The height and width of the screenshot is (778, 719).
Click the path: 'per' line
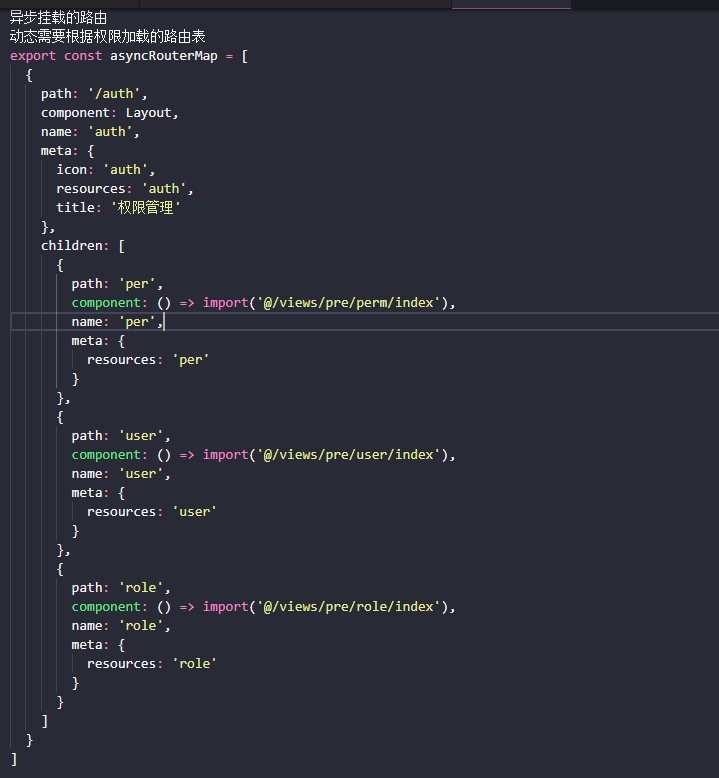tap(117, 284)
